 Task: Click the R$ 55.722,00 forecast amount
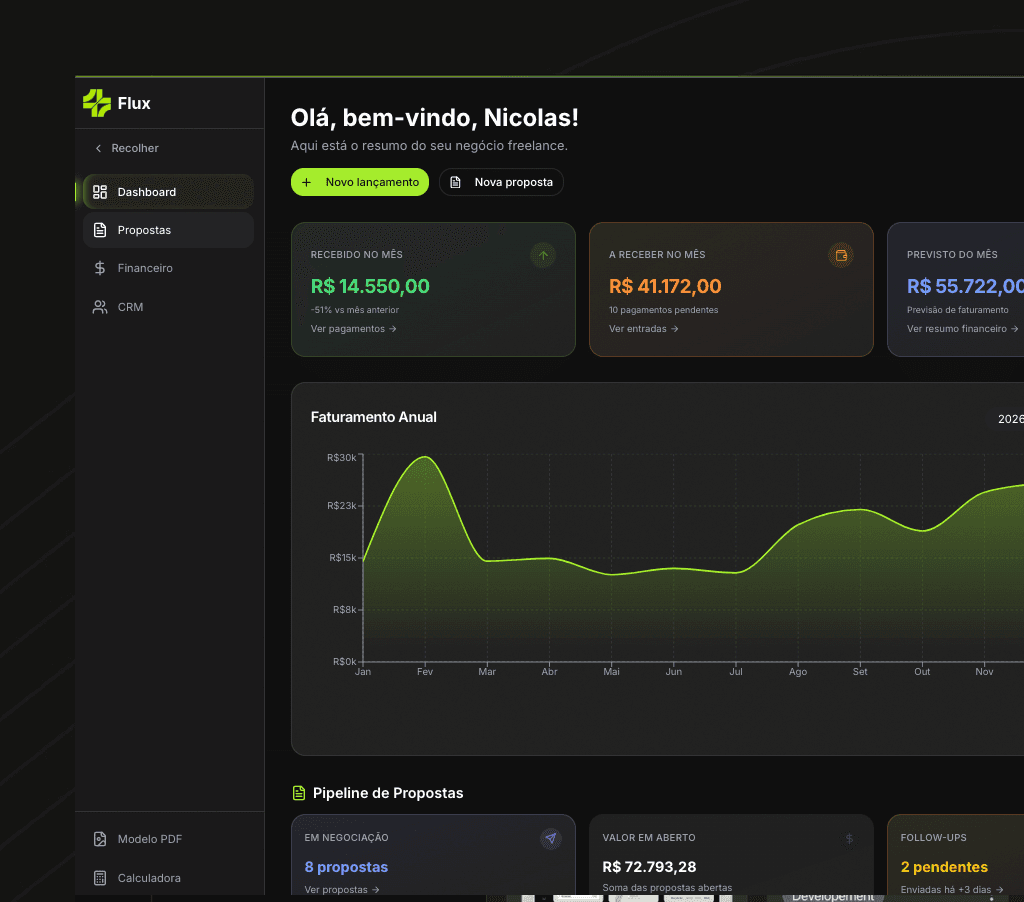pos(965,286)
